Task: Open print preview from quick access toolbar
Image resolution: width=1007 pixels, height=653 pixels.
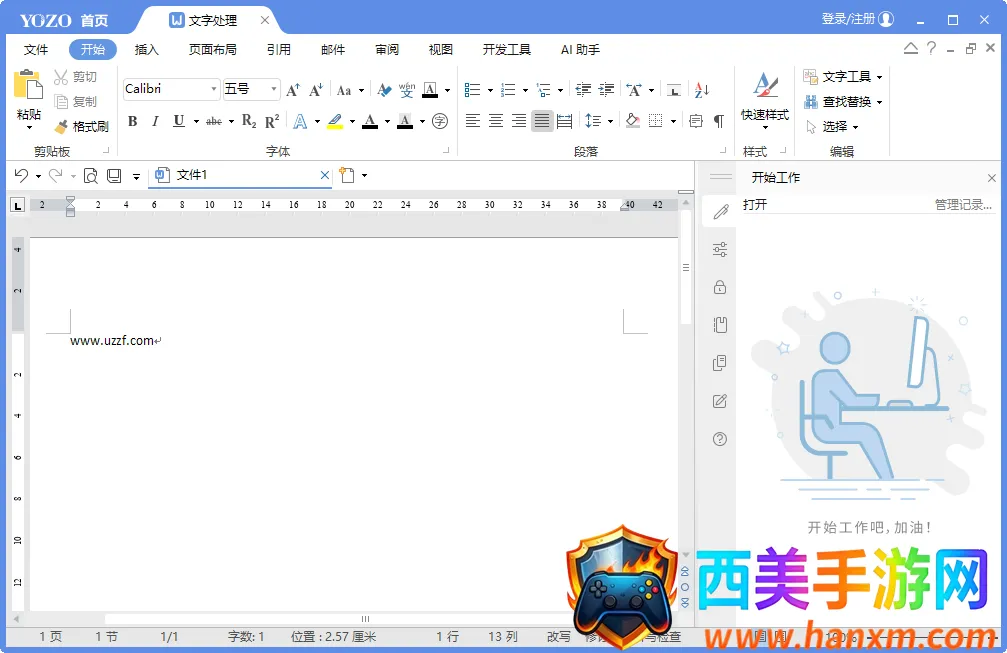Action: [90, 176]
